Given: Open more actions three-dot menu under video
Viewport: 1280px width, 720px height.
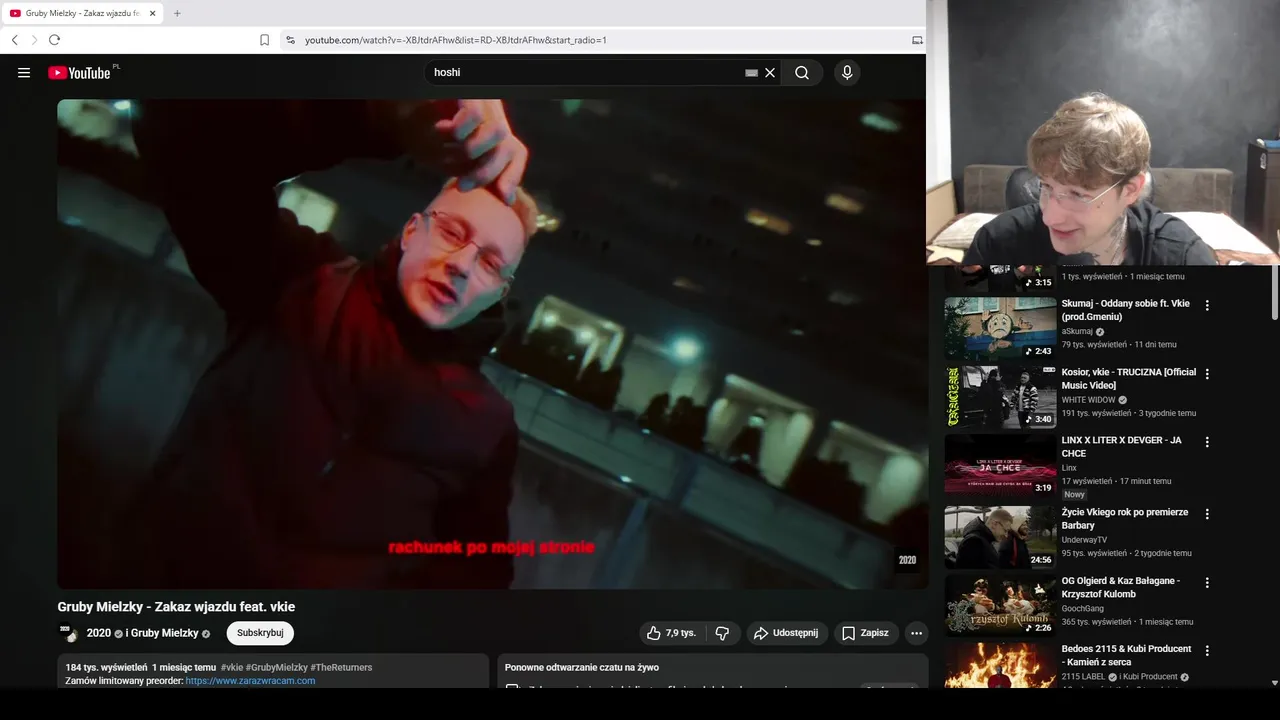Looking at the screenshot, I should (916, 633).
